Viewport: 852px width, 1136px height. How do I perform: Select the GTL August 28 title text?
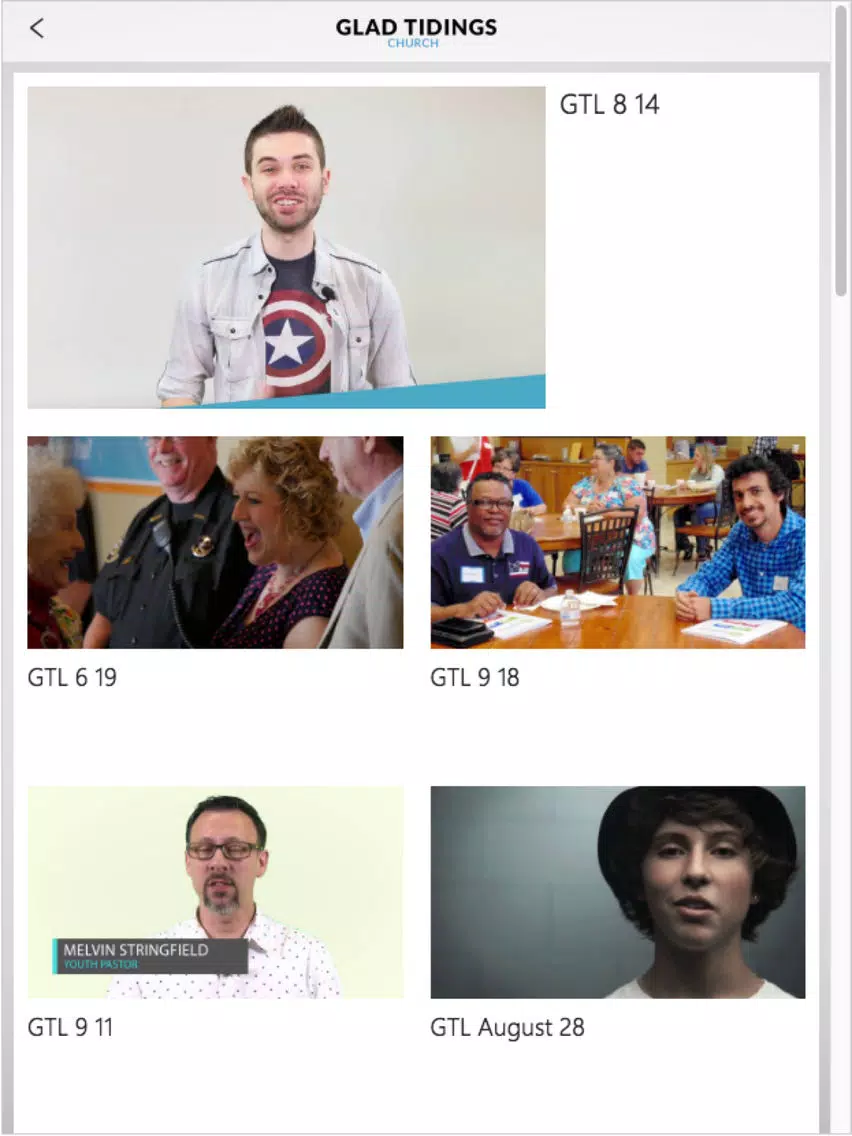pos(507,1027)
